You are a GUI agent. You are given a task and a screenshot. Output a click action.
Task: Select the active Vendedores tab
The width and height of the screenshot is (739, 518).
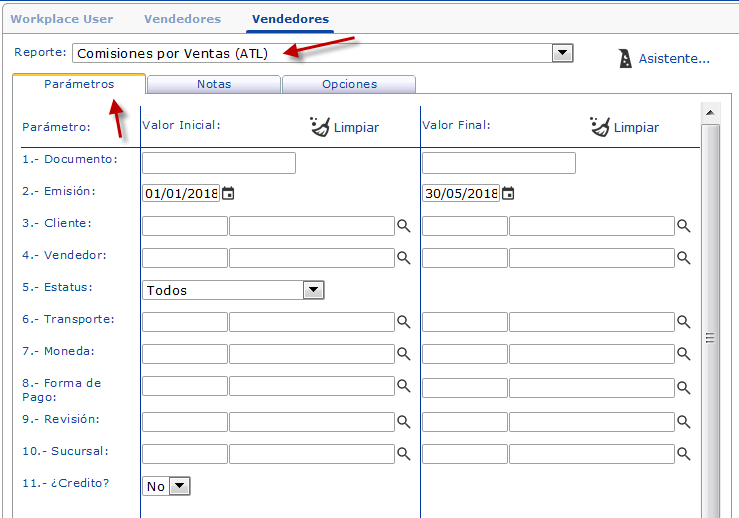click(x=290, y=19)
